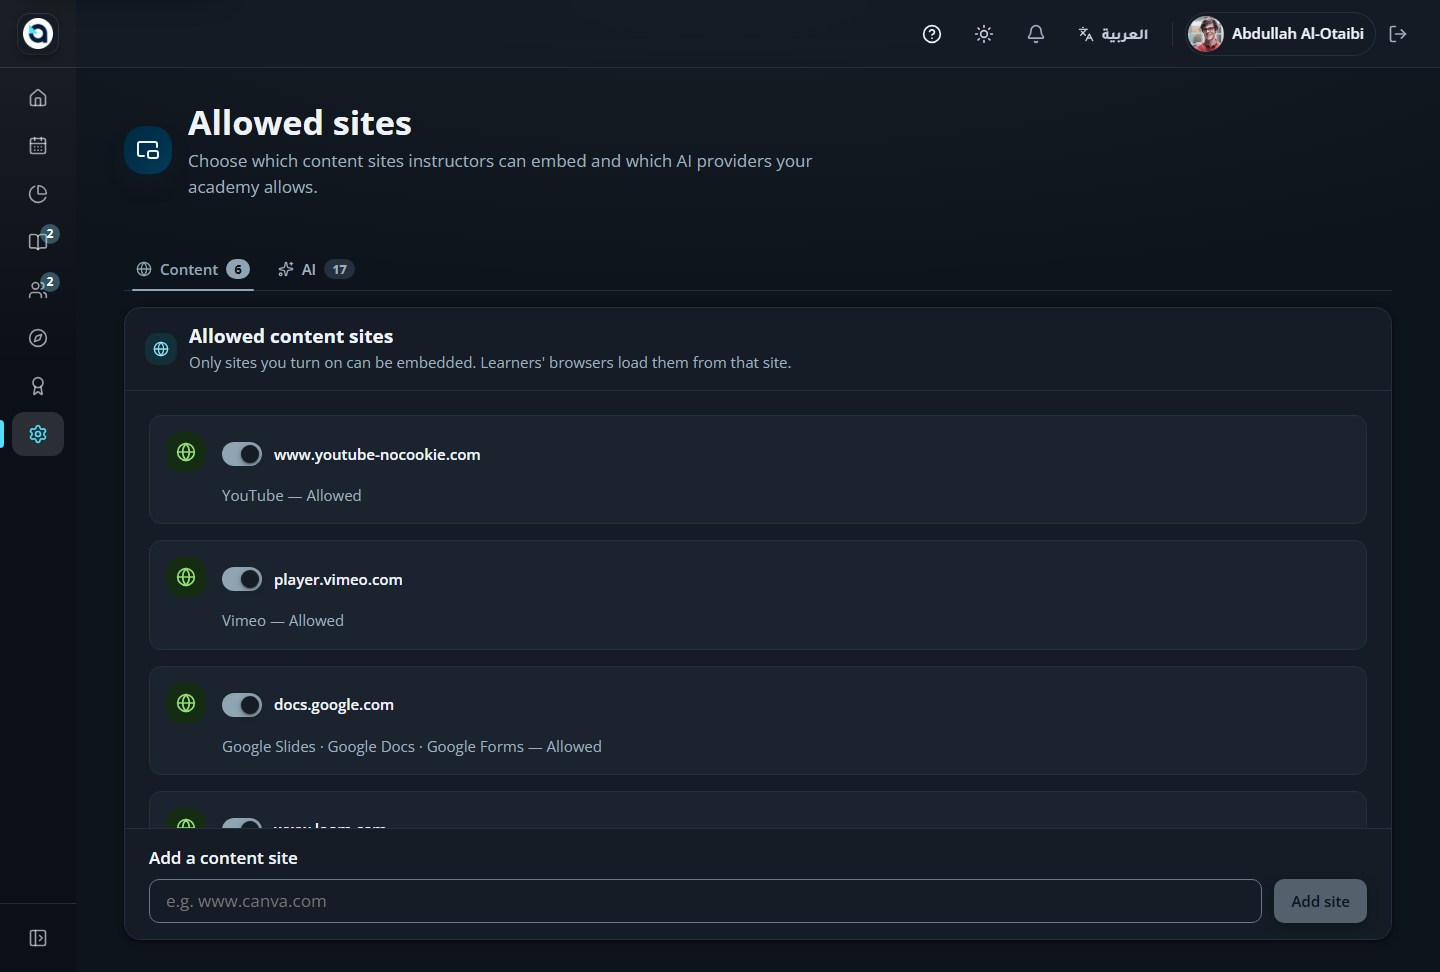Click globe icon beside docs.google.com

[186, 704]
